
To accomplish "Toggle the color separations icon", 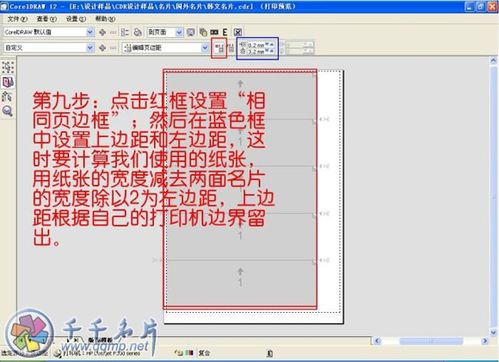I will pyautogui.click(x=203, y=32).
